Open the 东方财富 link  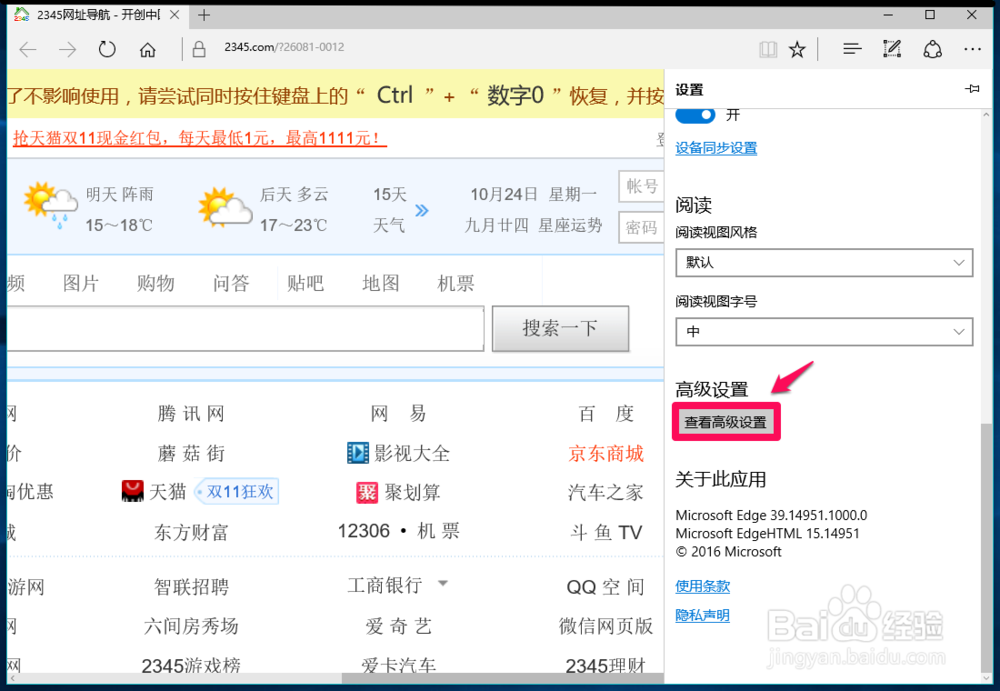coord(191,532)
